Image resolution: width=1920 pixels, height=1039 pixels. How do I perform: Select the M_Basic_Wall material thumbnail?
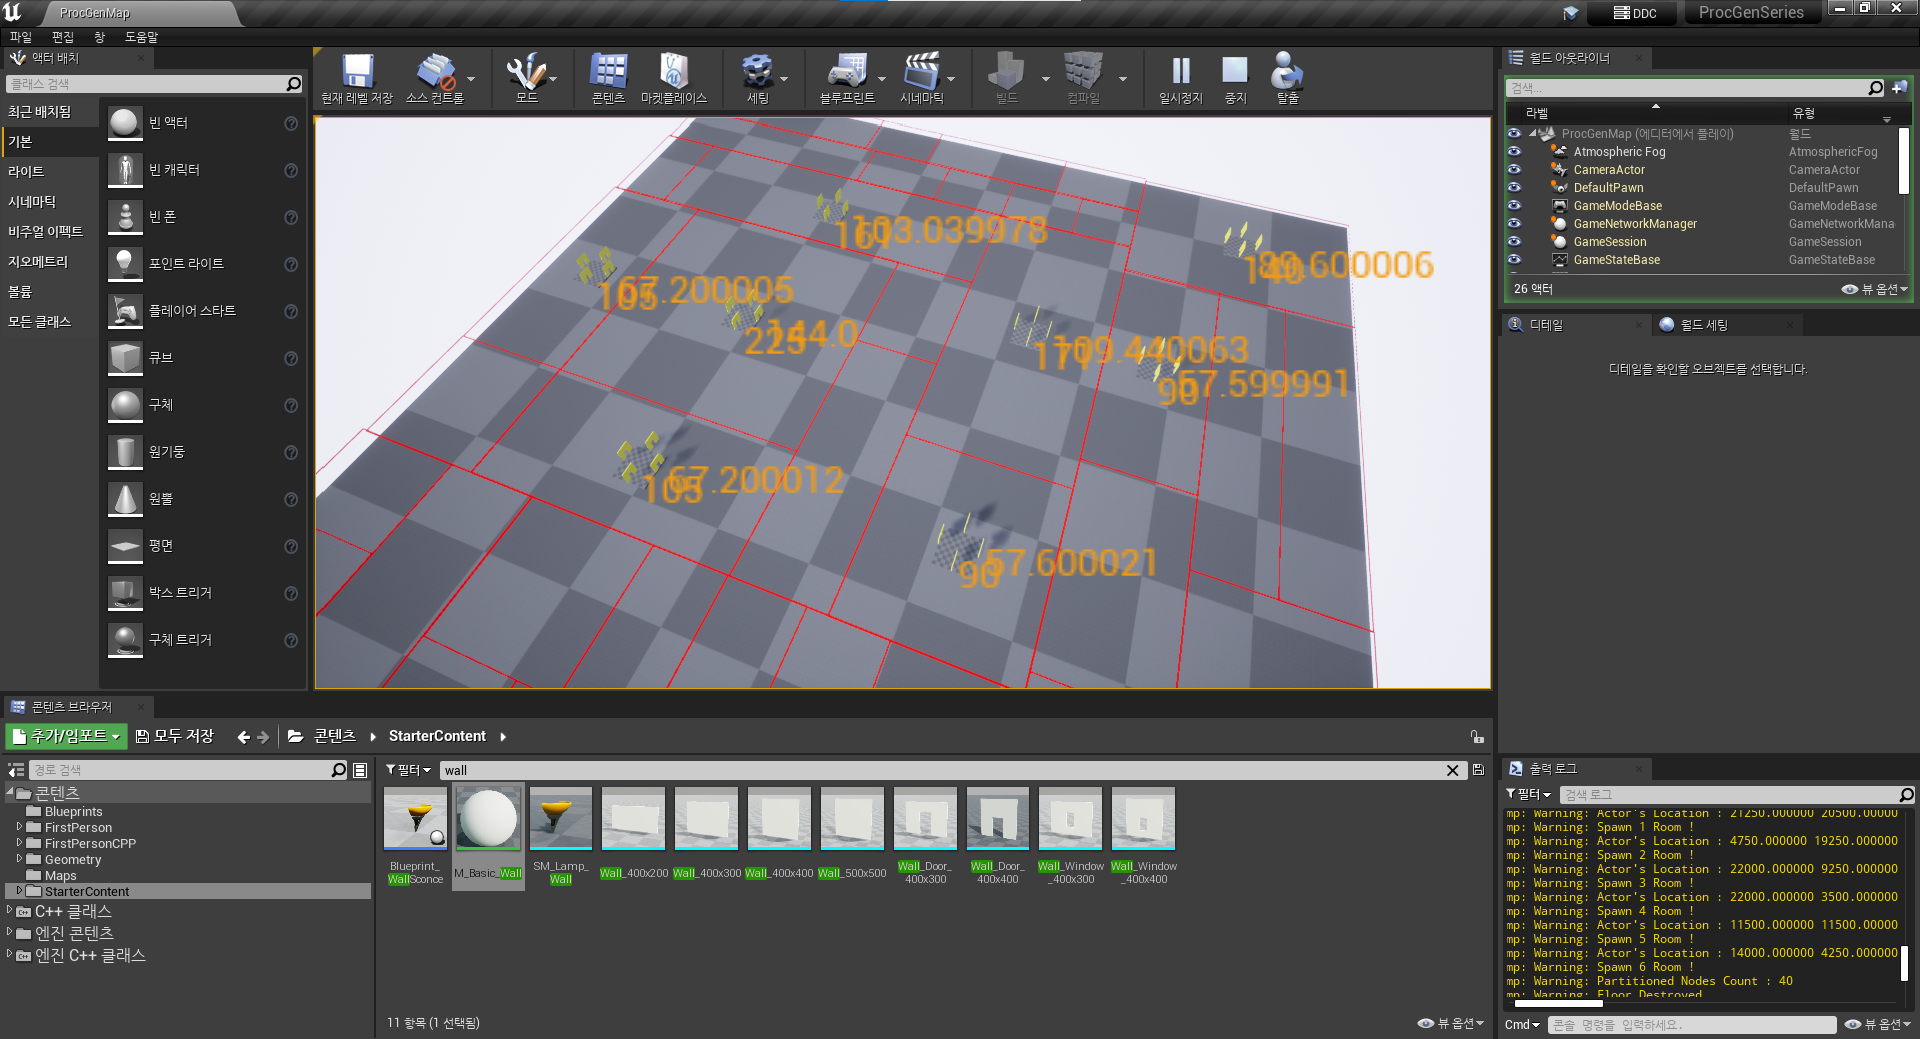point(487,818)
